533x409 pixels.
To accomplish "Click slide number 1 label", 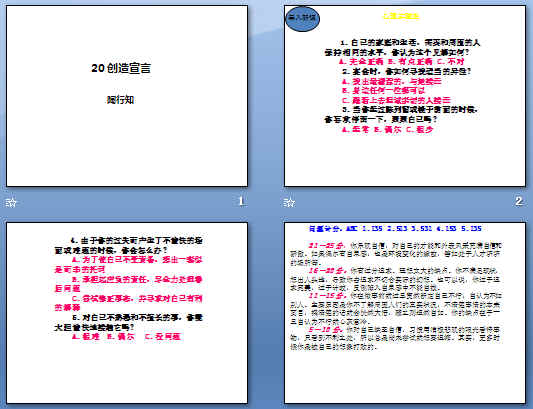I will tap(241, 202).
